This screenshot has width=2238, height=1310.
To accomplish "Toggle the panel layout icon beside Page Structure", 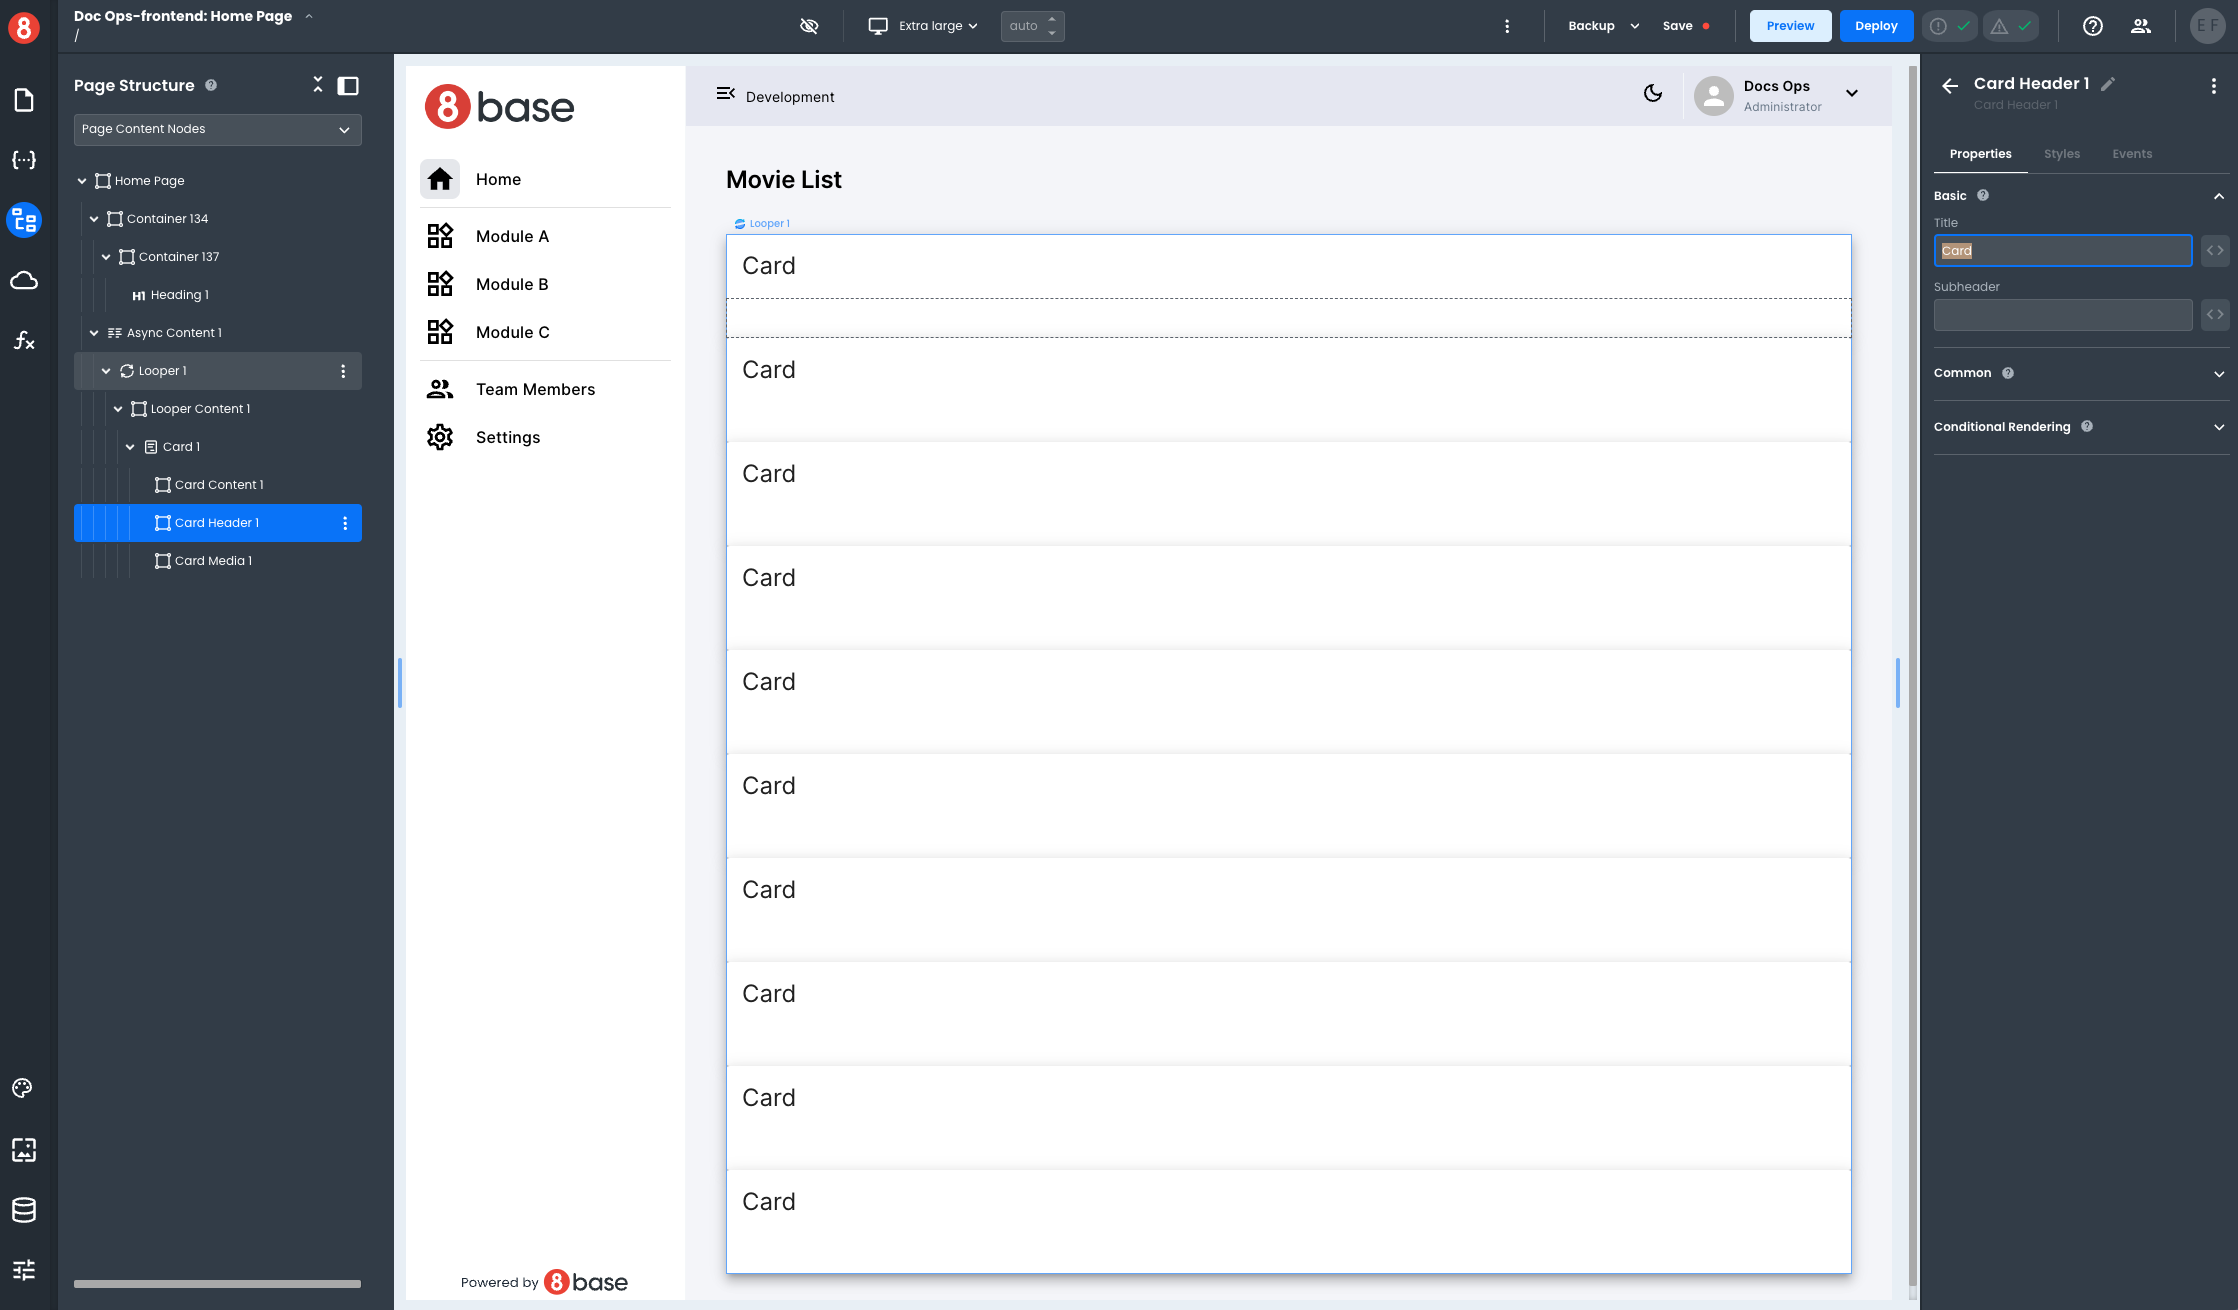I will pyautogui.click(x=348, y=86).
